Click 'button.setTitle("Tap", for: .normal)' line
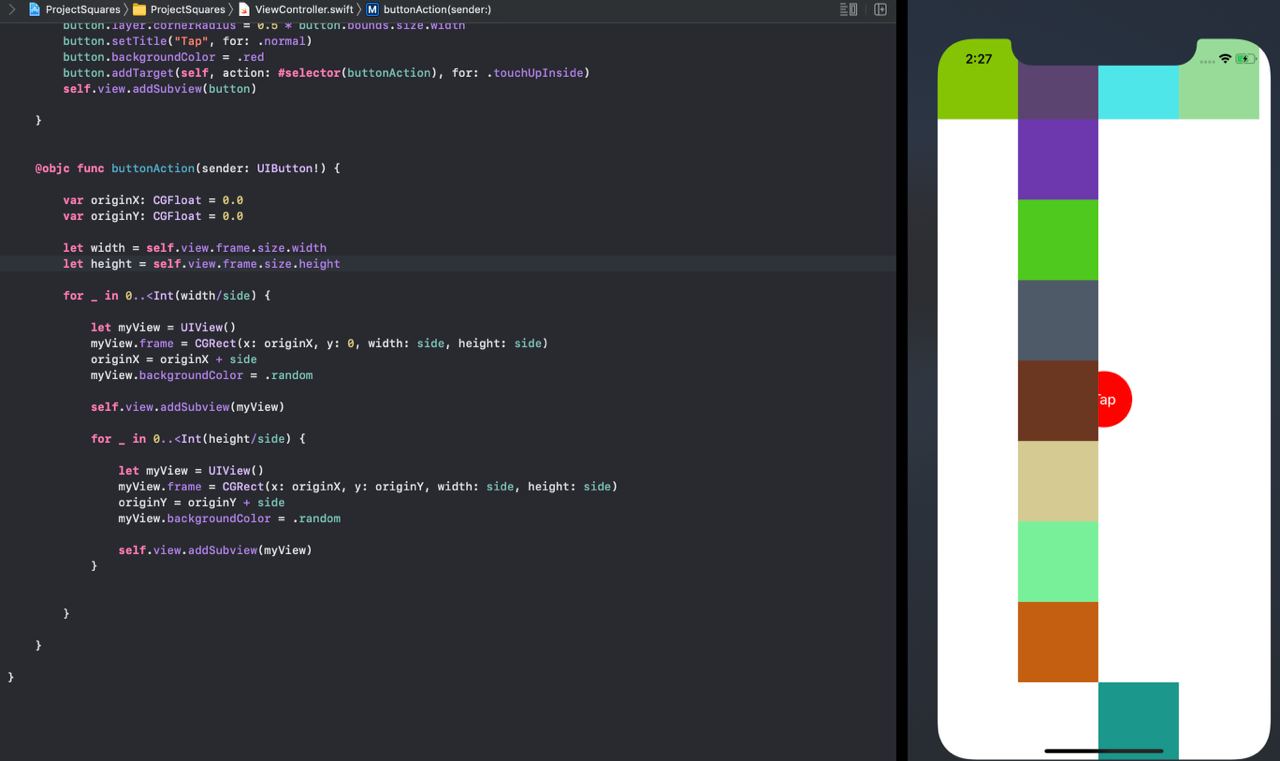This screenshot has width=1280, height=761. [188, 41]
